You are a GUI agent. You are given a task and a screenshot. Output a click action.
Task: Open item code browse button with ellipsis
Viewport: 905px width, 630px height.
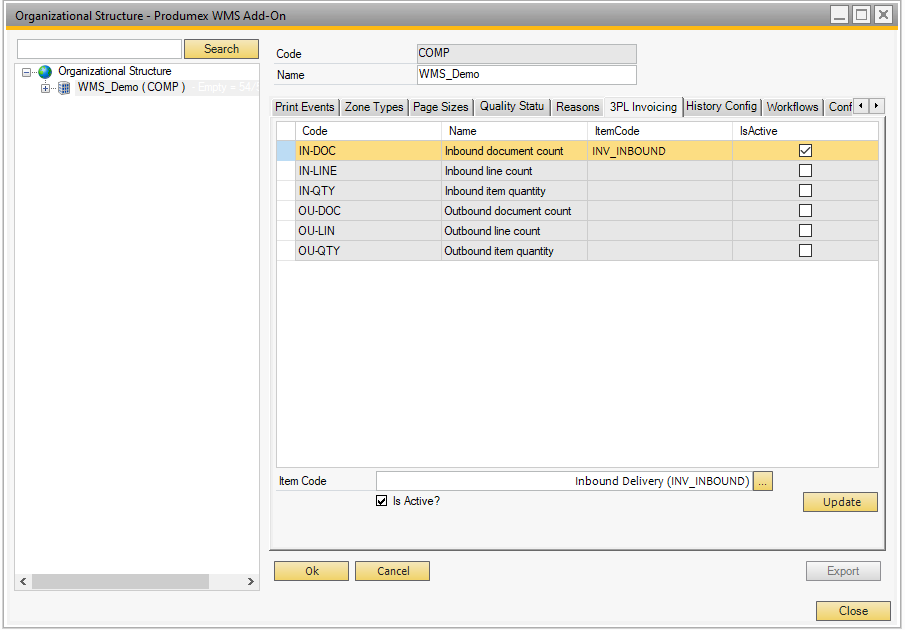pos(764,481)
